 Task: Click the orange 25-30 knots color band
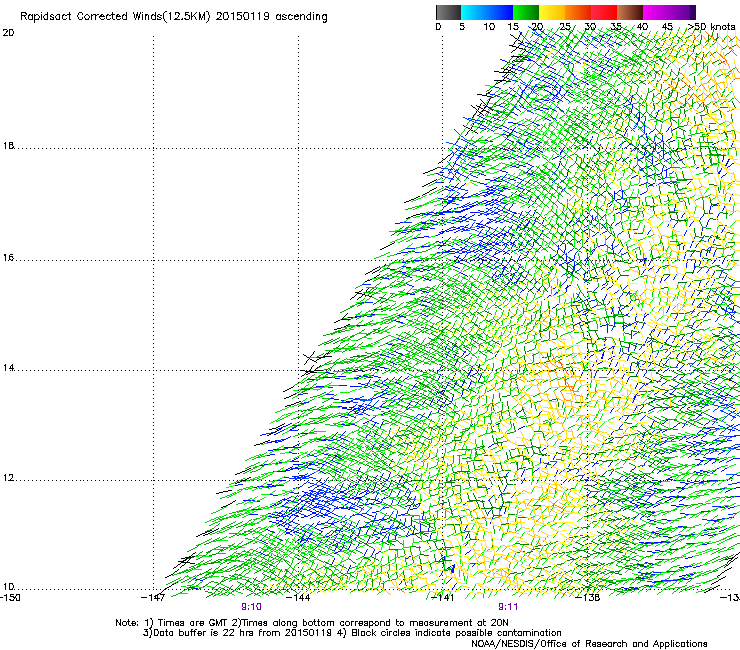[x=578, y=12]
